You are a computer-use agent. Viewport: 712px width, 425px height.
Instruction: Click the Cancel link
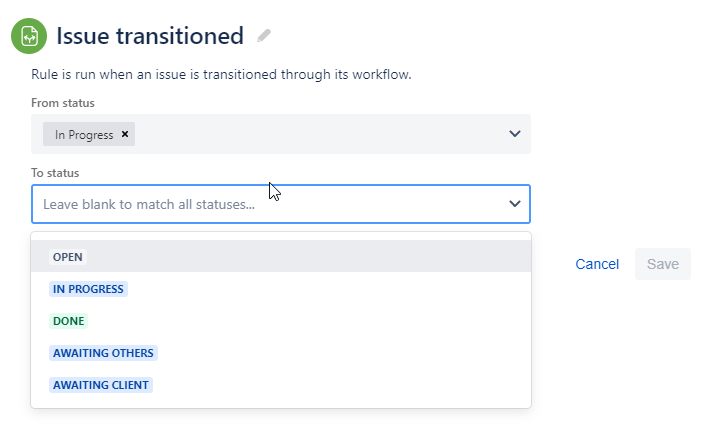click(597, 264)
